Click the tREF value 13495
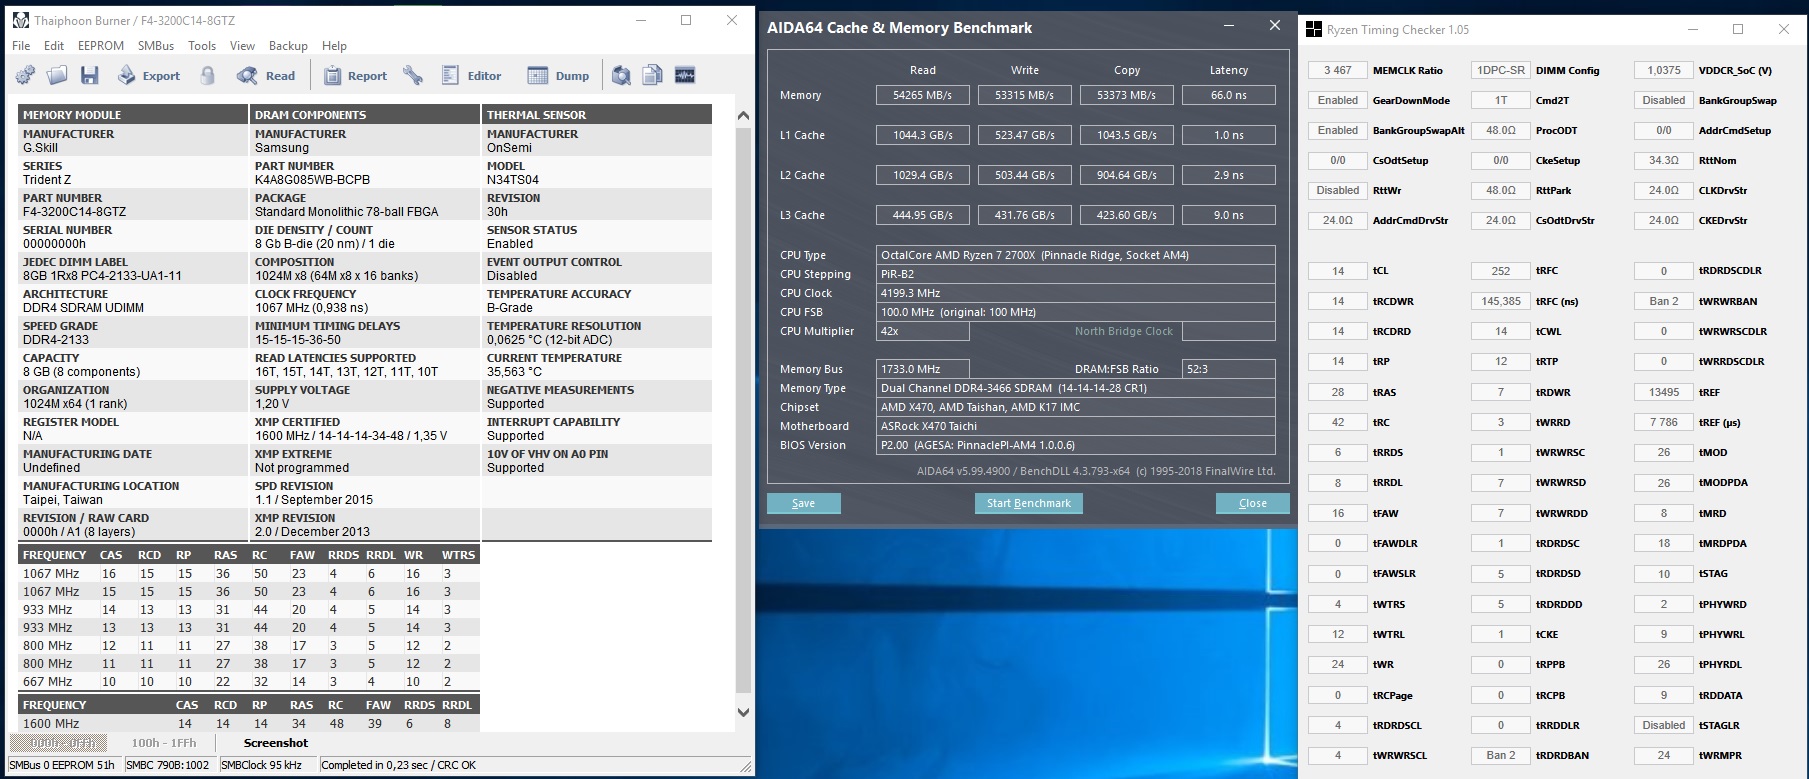The width and height of the screenshot is (1809, 779). [x=1664, y=392]
